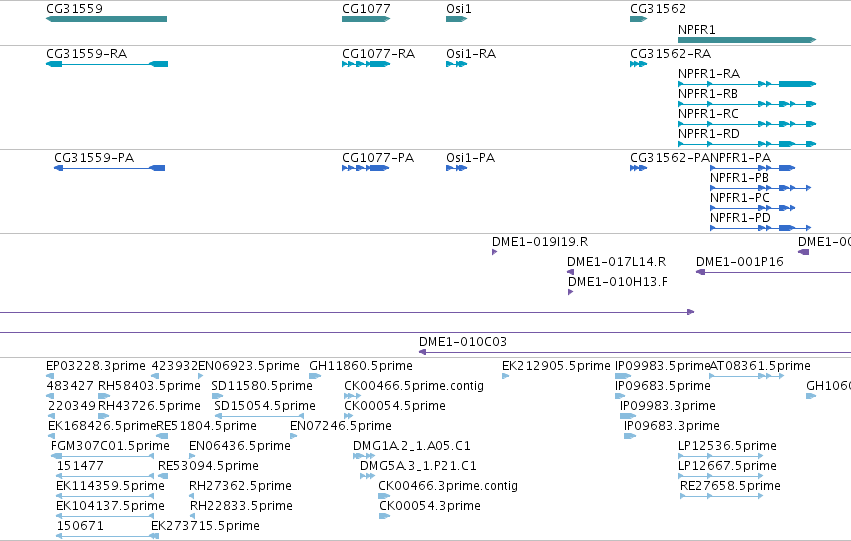Click the EK114359.5prime EST

[105, 497]
